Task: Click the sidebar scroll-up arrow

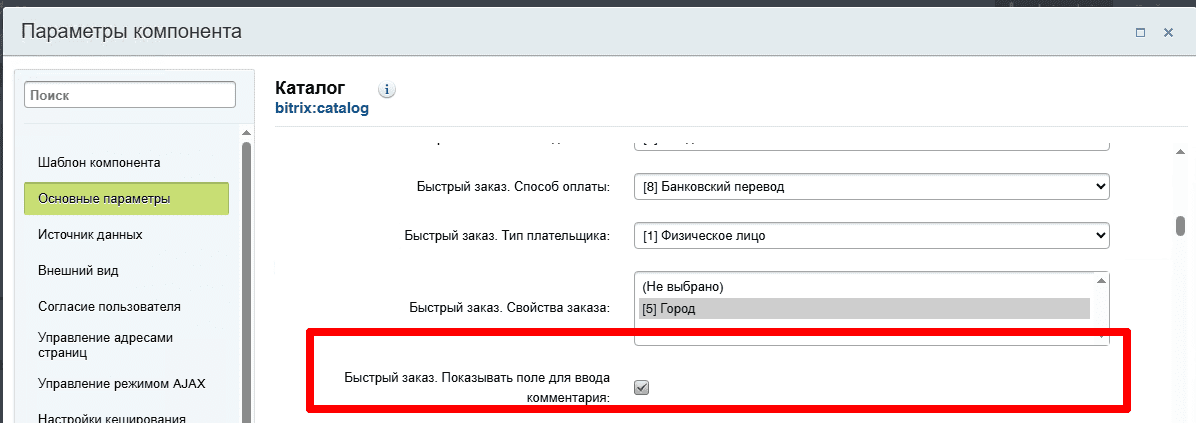Action: 246,132
